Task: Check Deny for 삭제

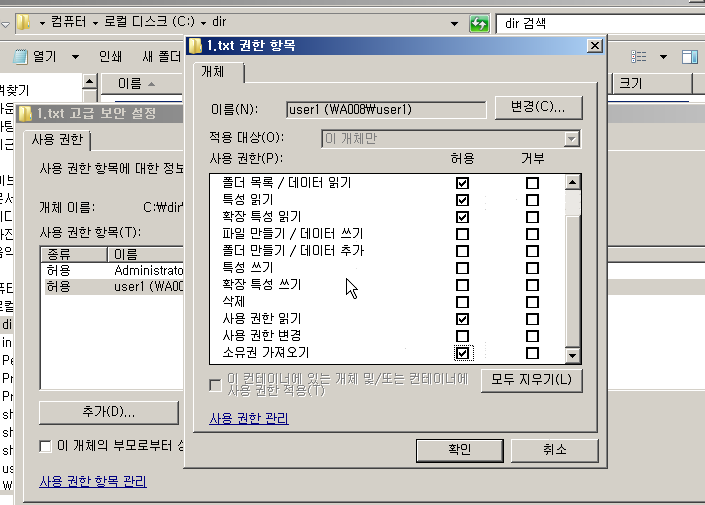Action: (532, 302)
